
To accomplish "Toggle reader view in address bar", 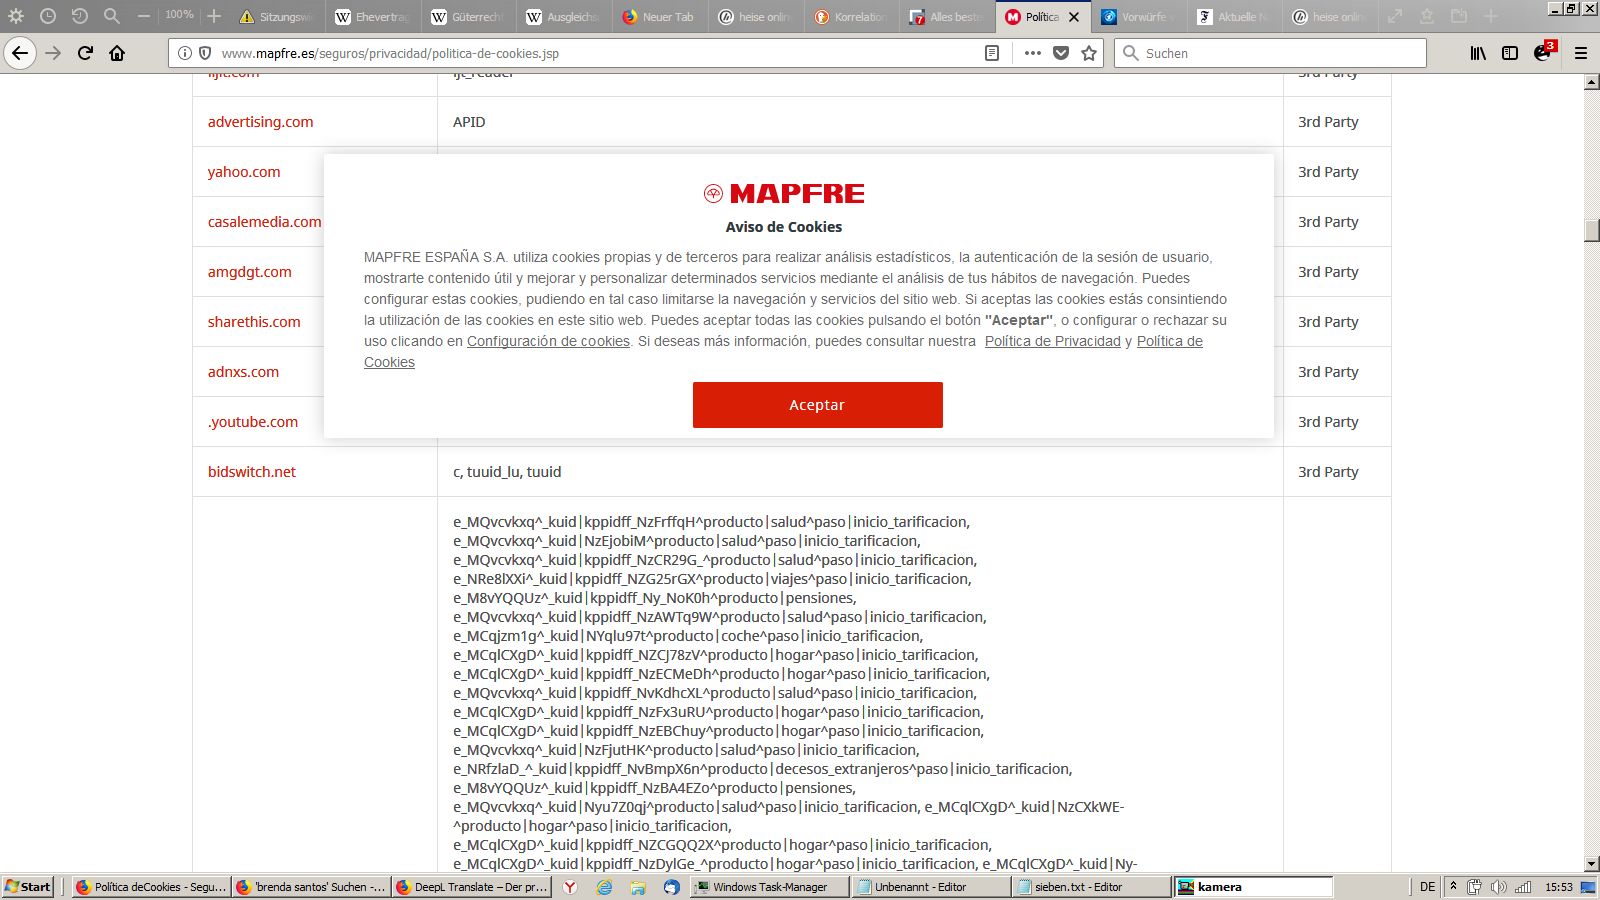I will pos(992,53).
